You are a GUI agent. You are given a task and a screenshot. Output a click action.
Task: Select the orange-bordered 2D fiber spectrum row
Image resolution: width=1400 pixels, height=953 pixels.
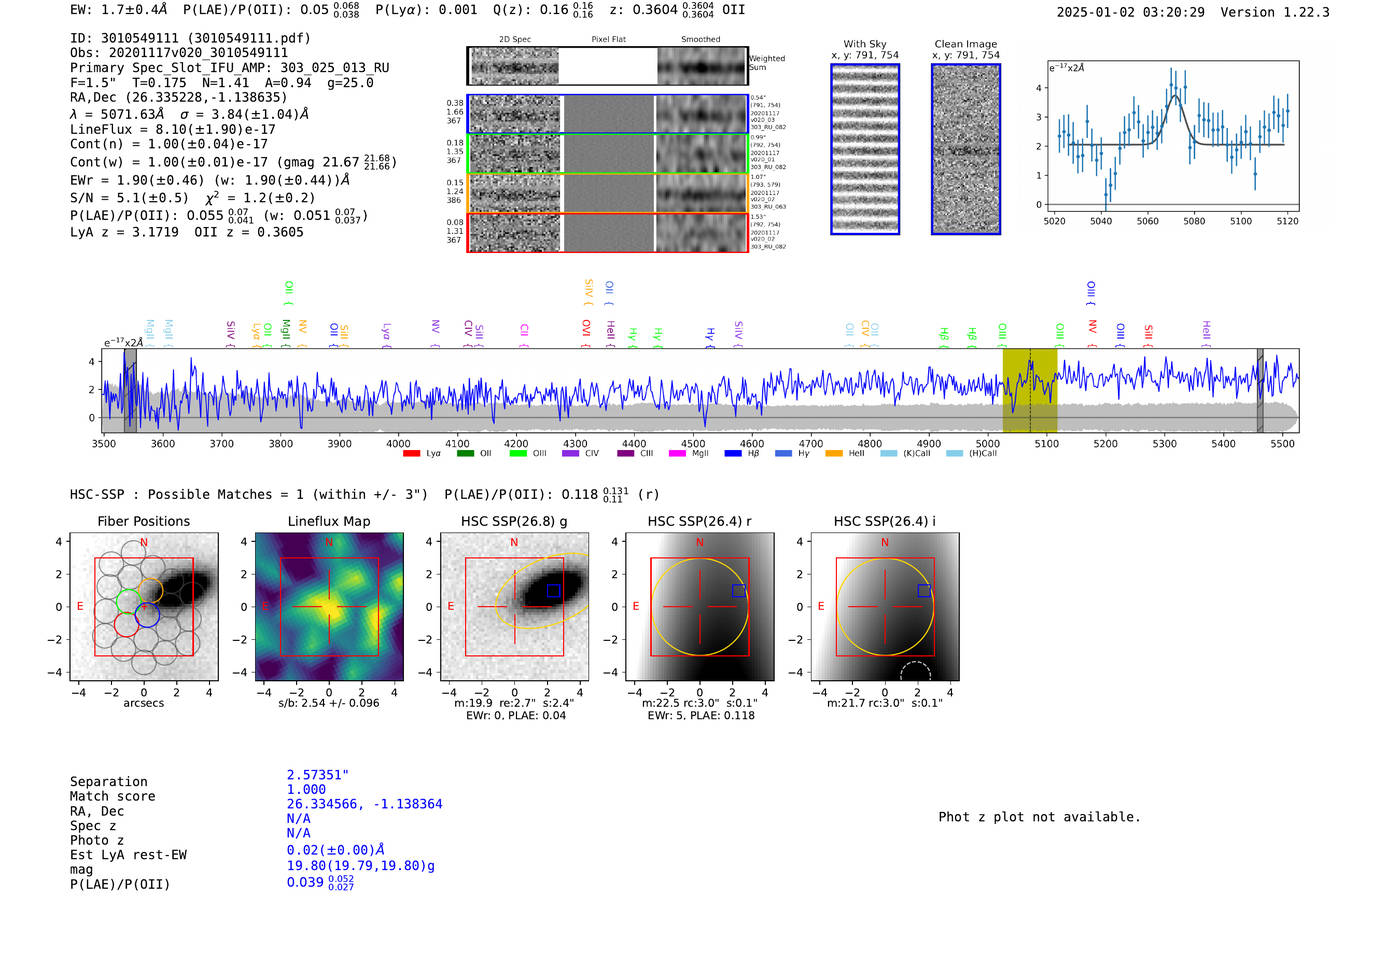tap(607, 193)
